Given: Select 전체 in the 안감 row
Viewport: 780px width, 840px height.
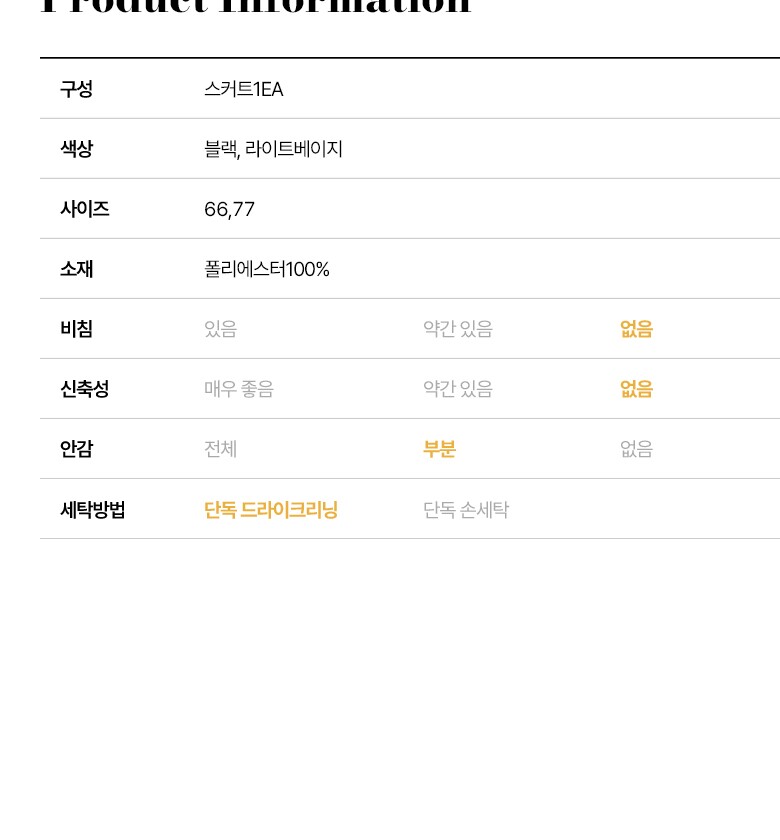Looking at the screenshot, I should point(220,449).
